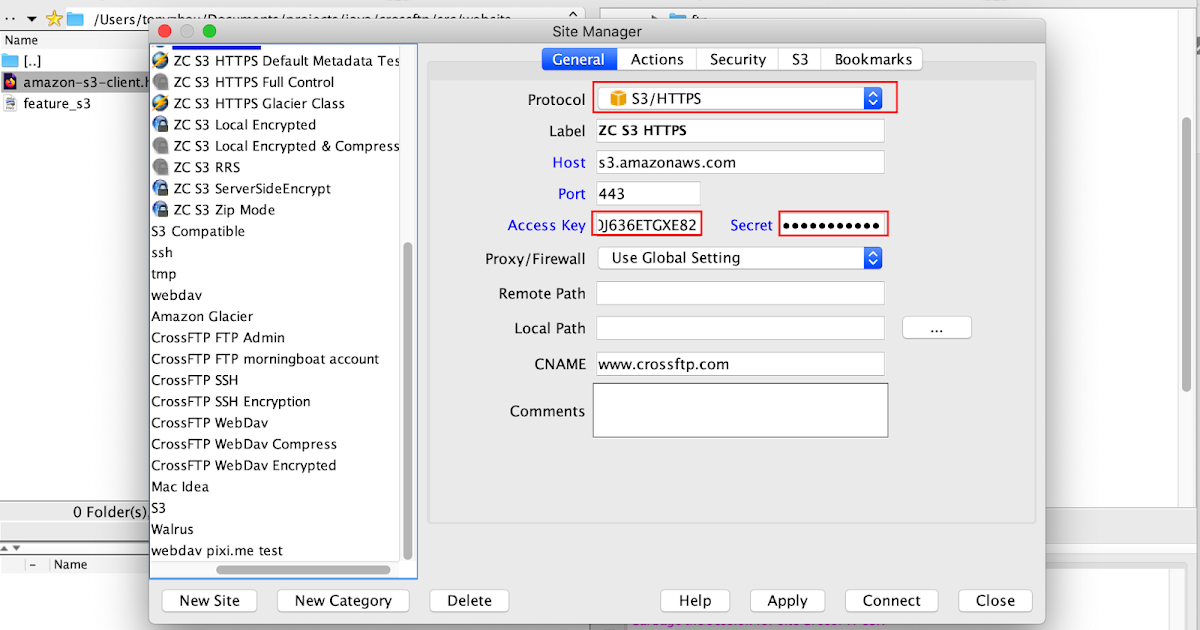The width and height of the screenshot is (1200, 630).
Task: Click the parent folder [..] icon
Action: tap(10, 61)
